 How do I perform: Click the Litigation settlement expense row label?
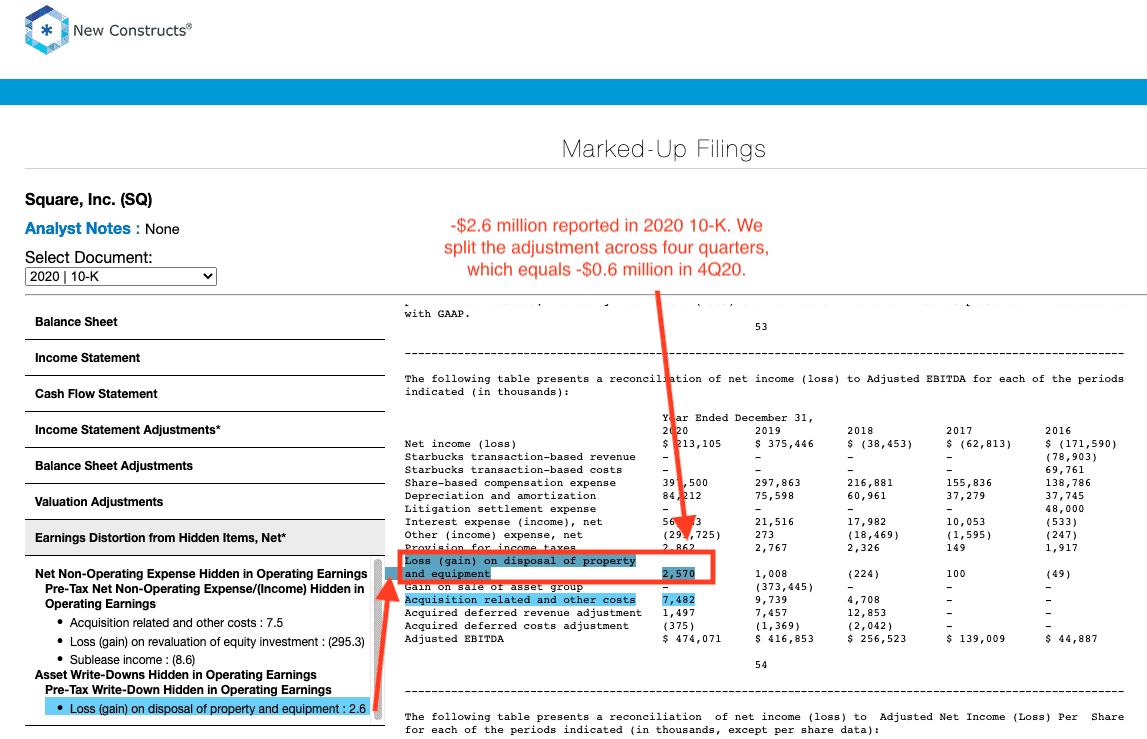[500, 509]
